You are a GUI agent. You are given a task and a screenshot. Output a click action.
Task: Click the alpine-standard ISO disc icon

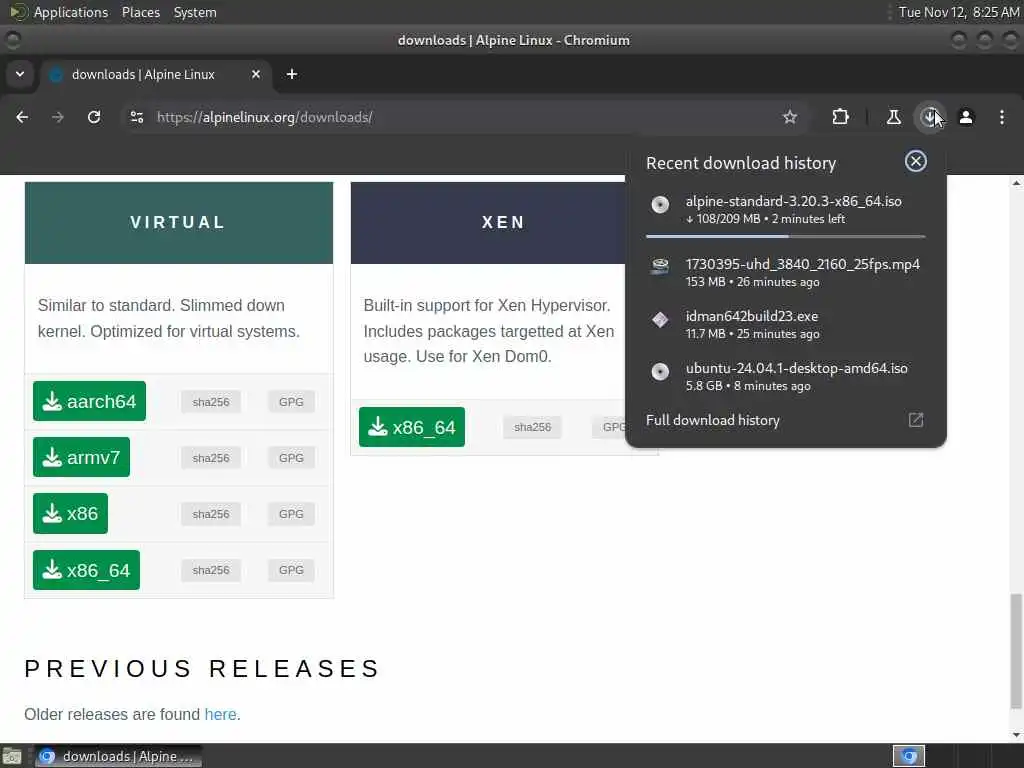660,204
